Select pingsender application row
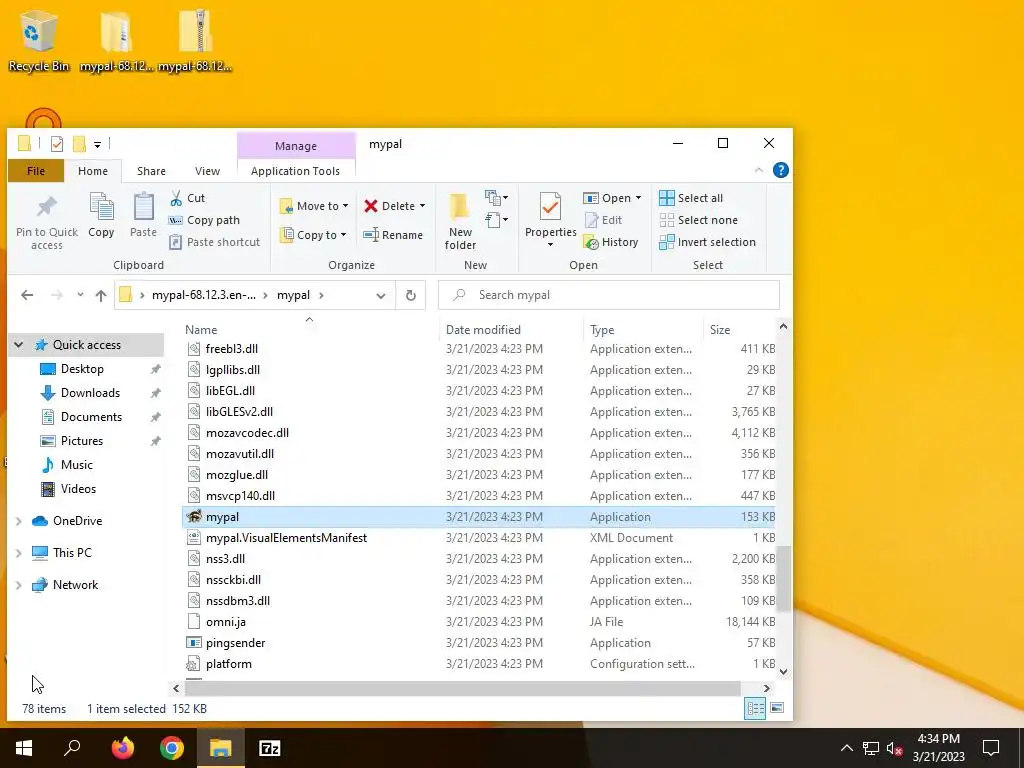1024x768 pixels. pos(479,643)
